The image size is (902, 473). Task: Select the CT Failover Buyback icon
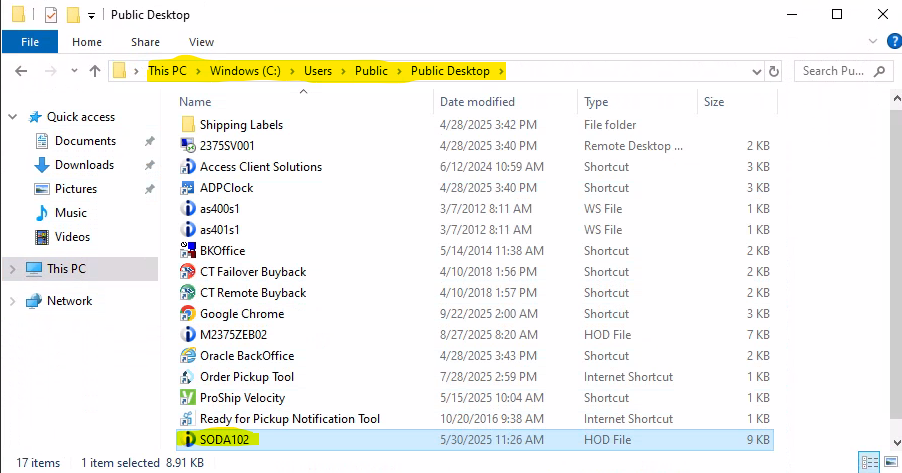pos(188,272)
